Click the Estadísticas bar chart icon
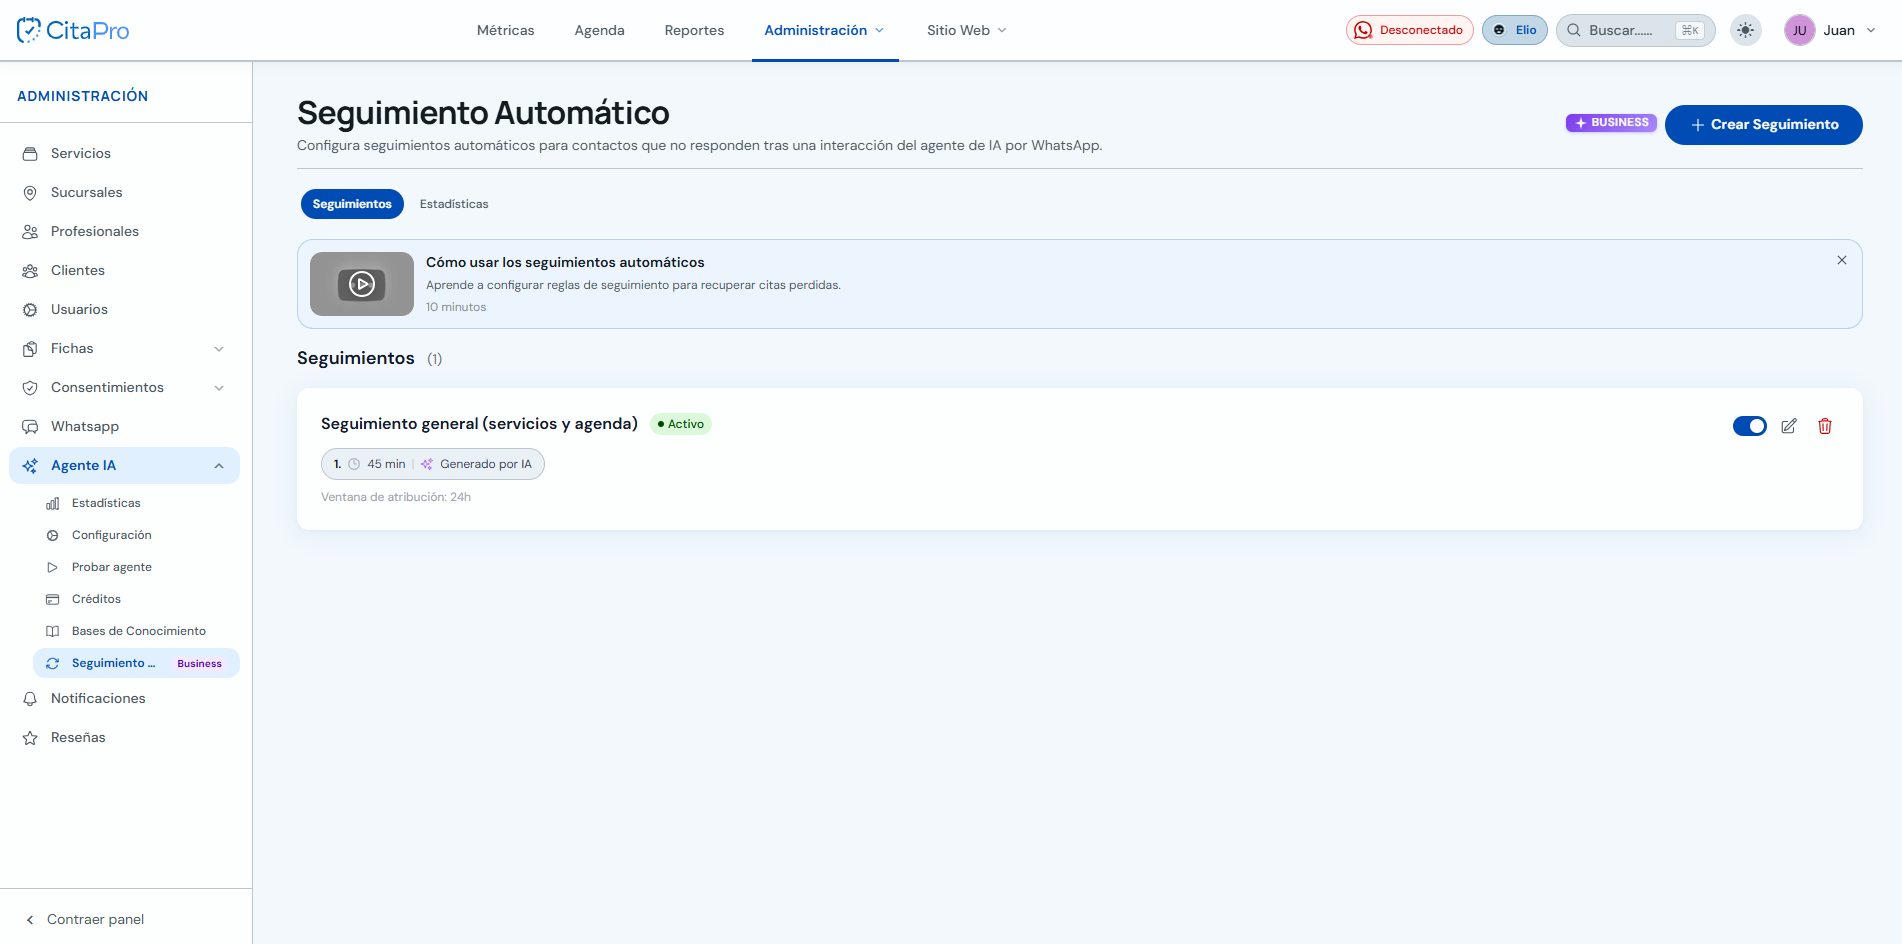Viewport: 1902px width, 944px height. pyautogui.click(x=53, y=504)
